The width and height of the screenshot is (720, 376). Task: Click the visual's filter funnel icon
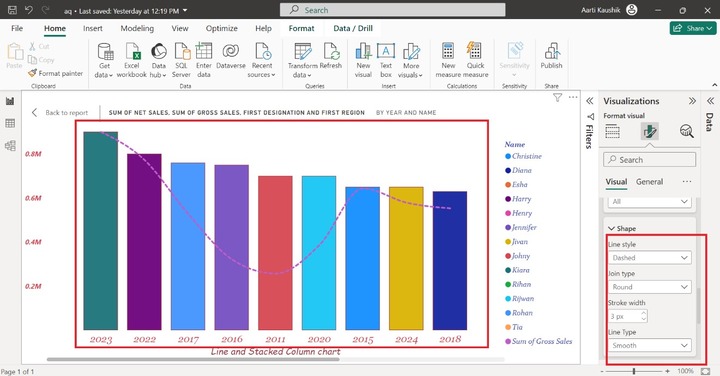pos(557,97)
